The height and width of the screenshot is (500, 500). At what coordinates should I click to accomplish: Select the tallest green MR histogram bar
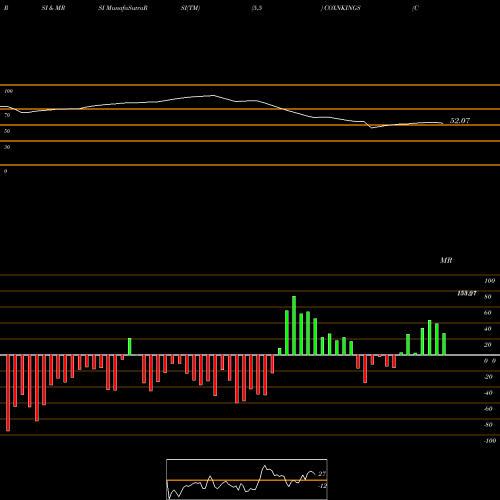294,326
